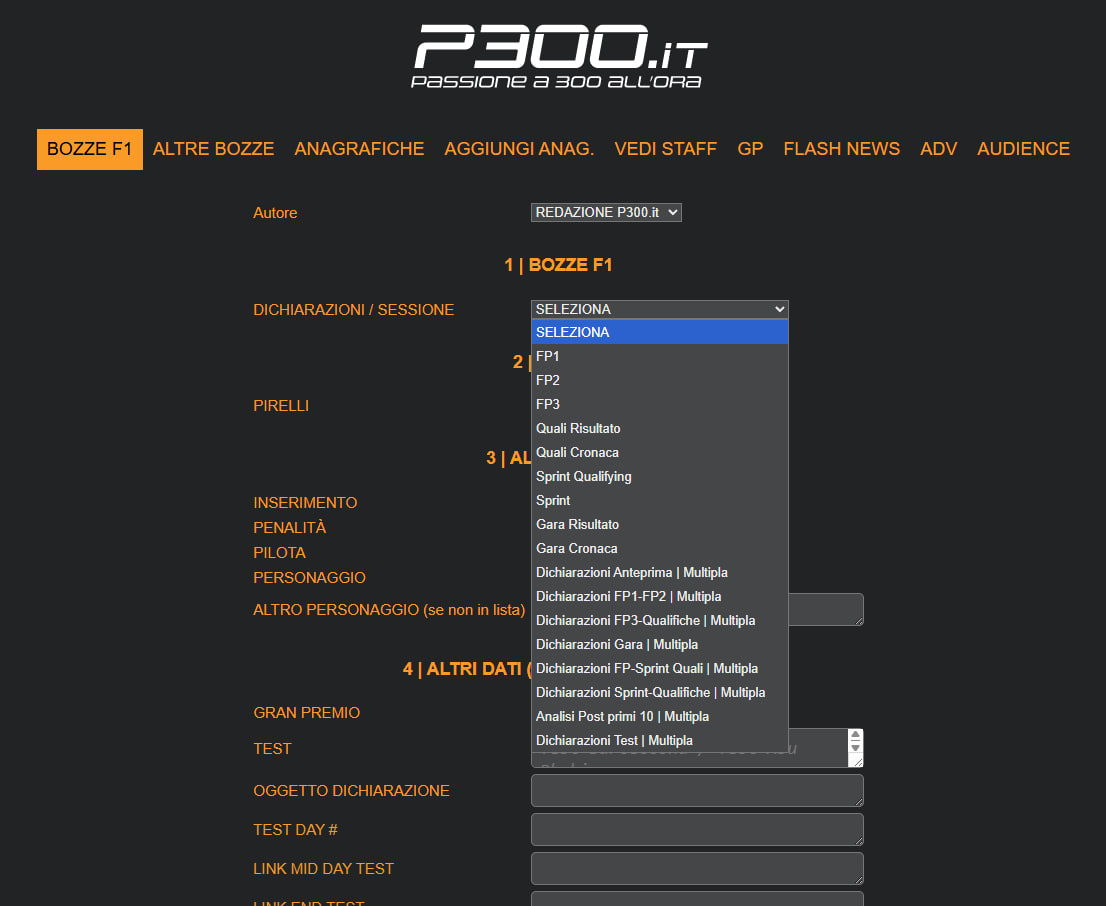
Task: Open the VEDI STAFF page
Action: [665, 149]
